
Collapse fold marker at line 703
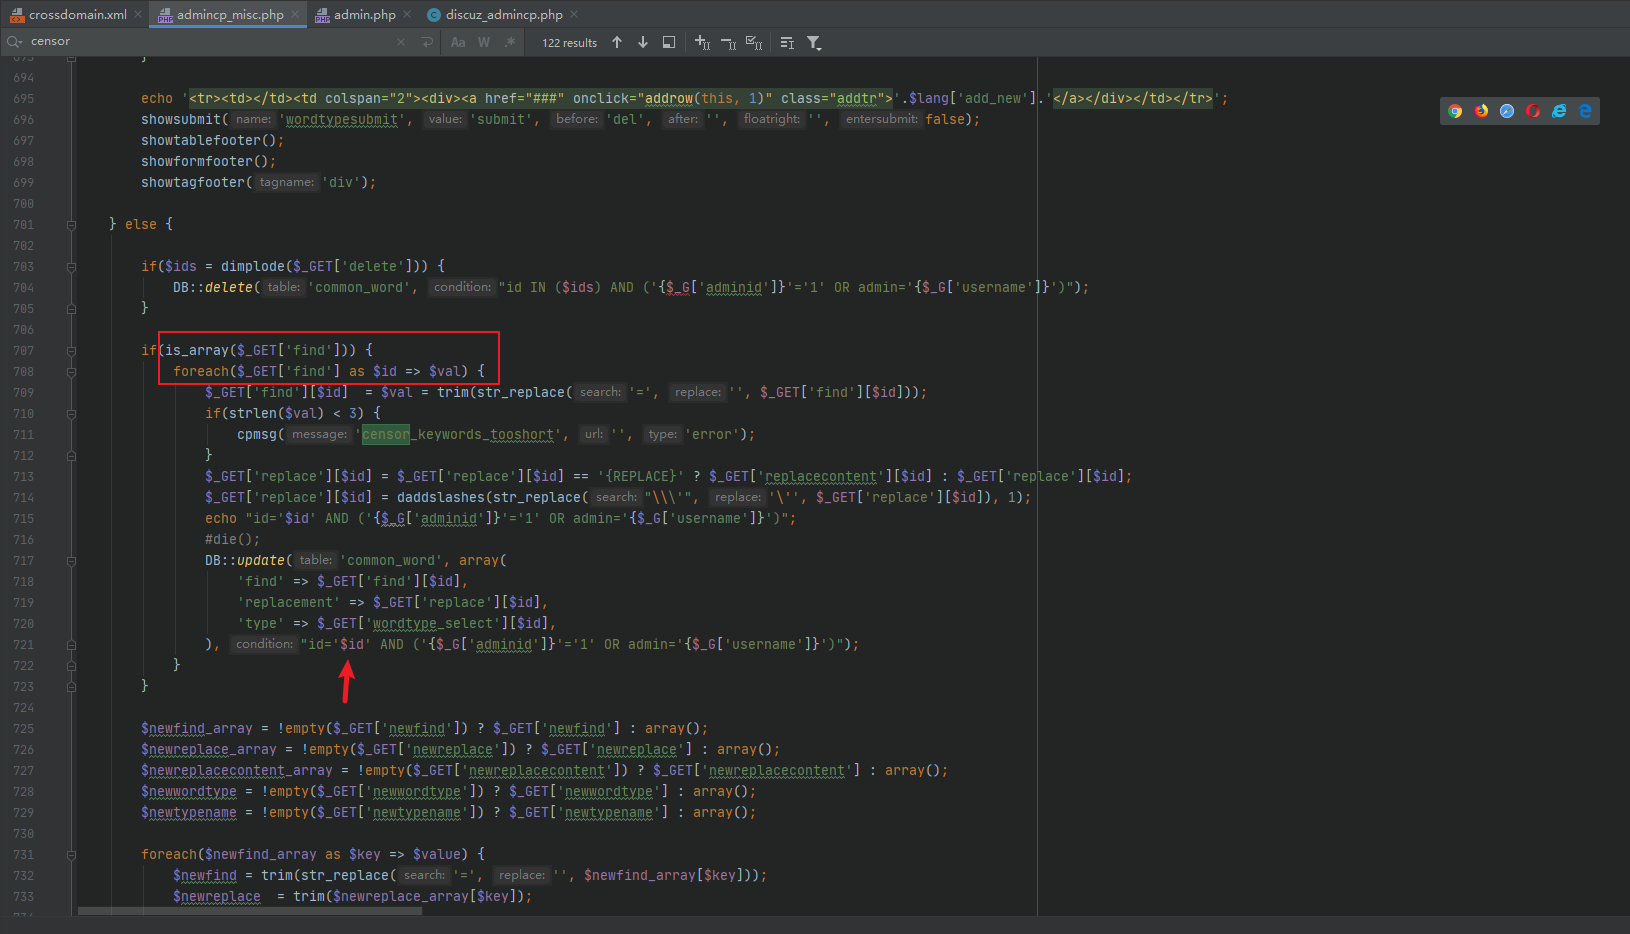(x=71, y=267)
